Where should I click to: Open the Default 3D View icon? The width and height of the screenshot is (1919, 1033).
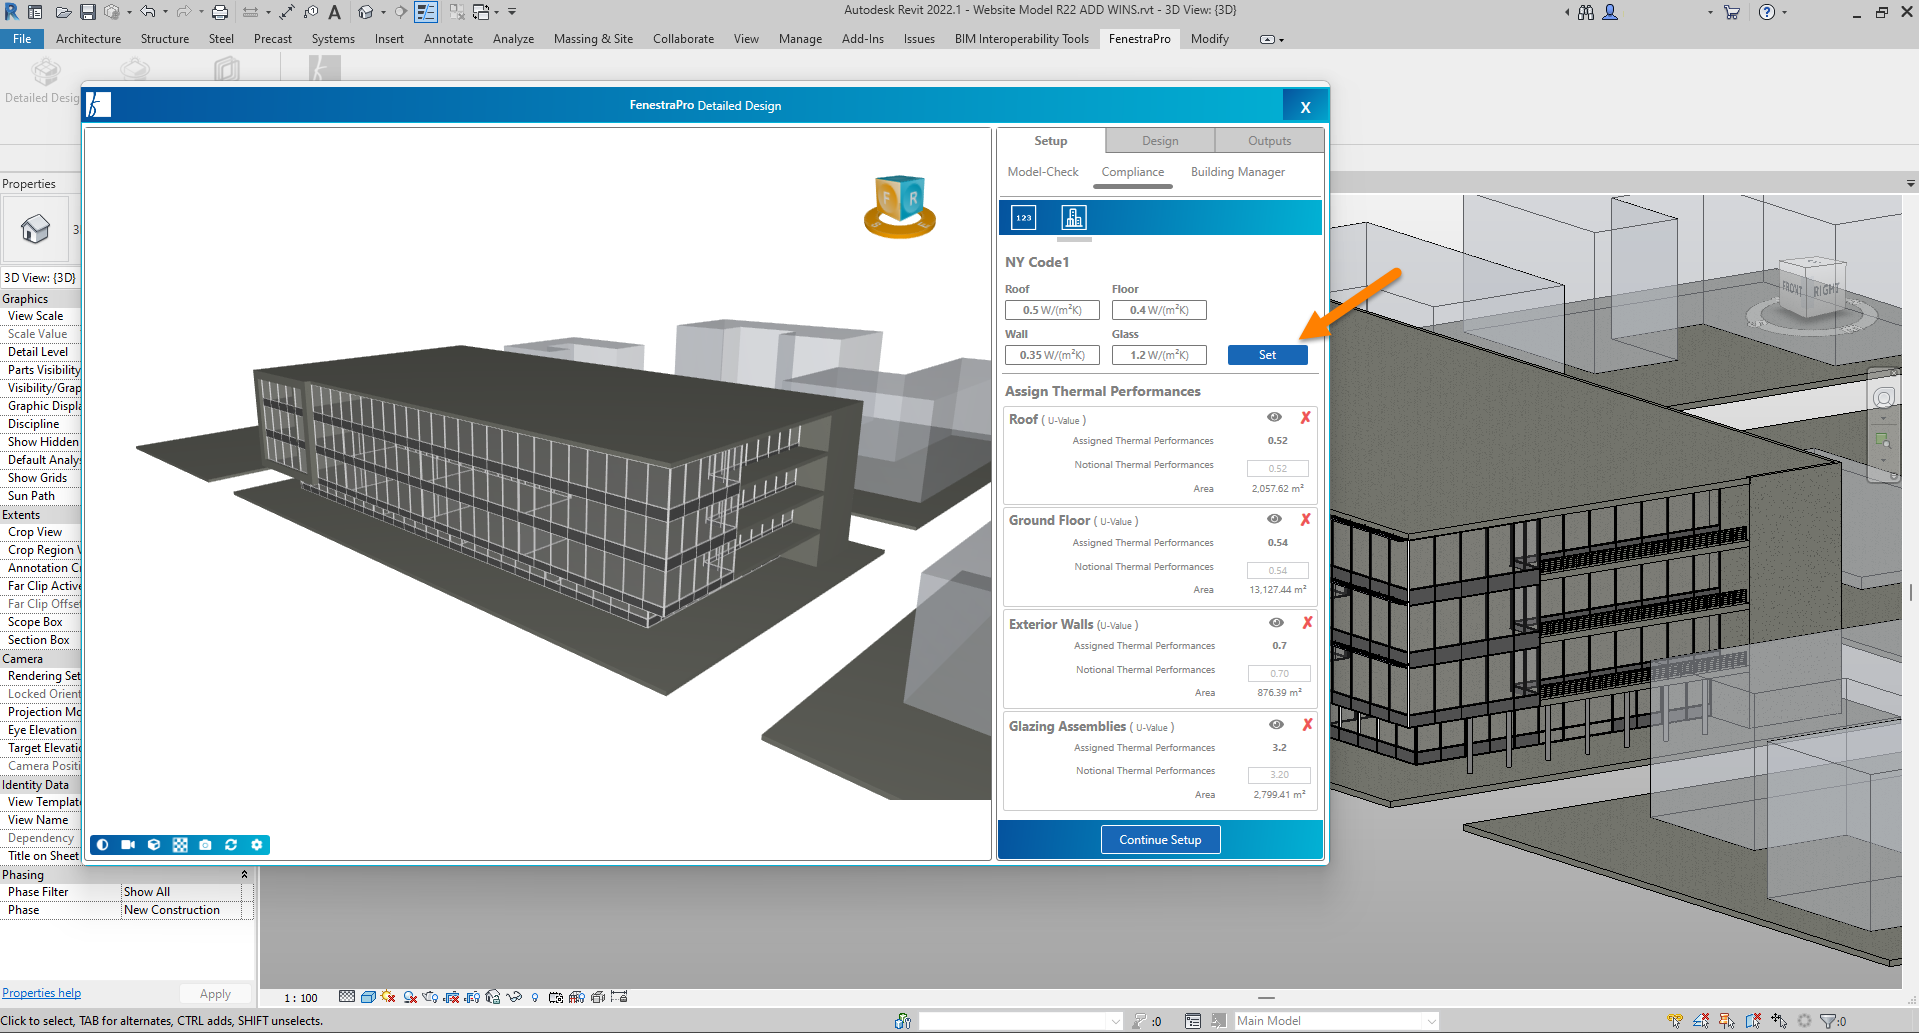(x=365, y=12)
